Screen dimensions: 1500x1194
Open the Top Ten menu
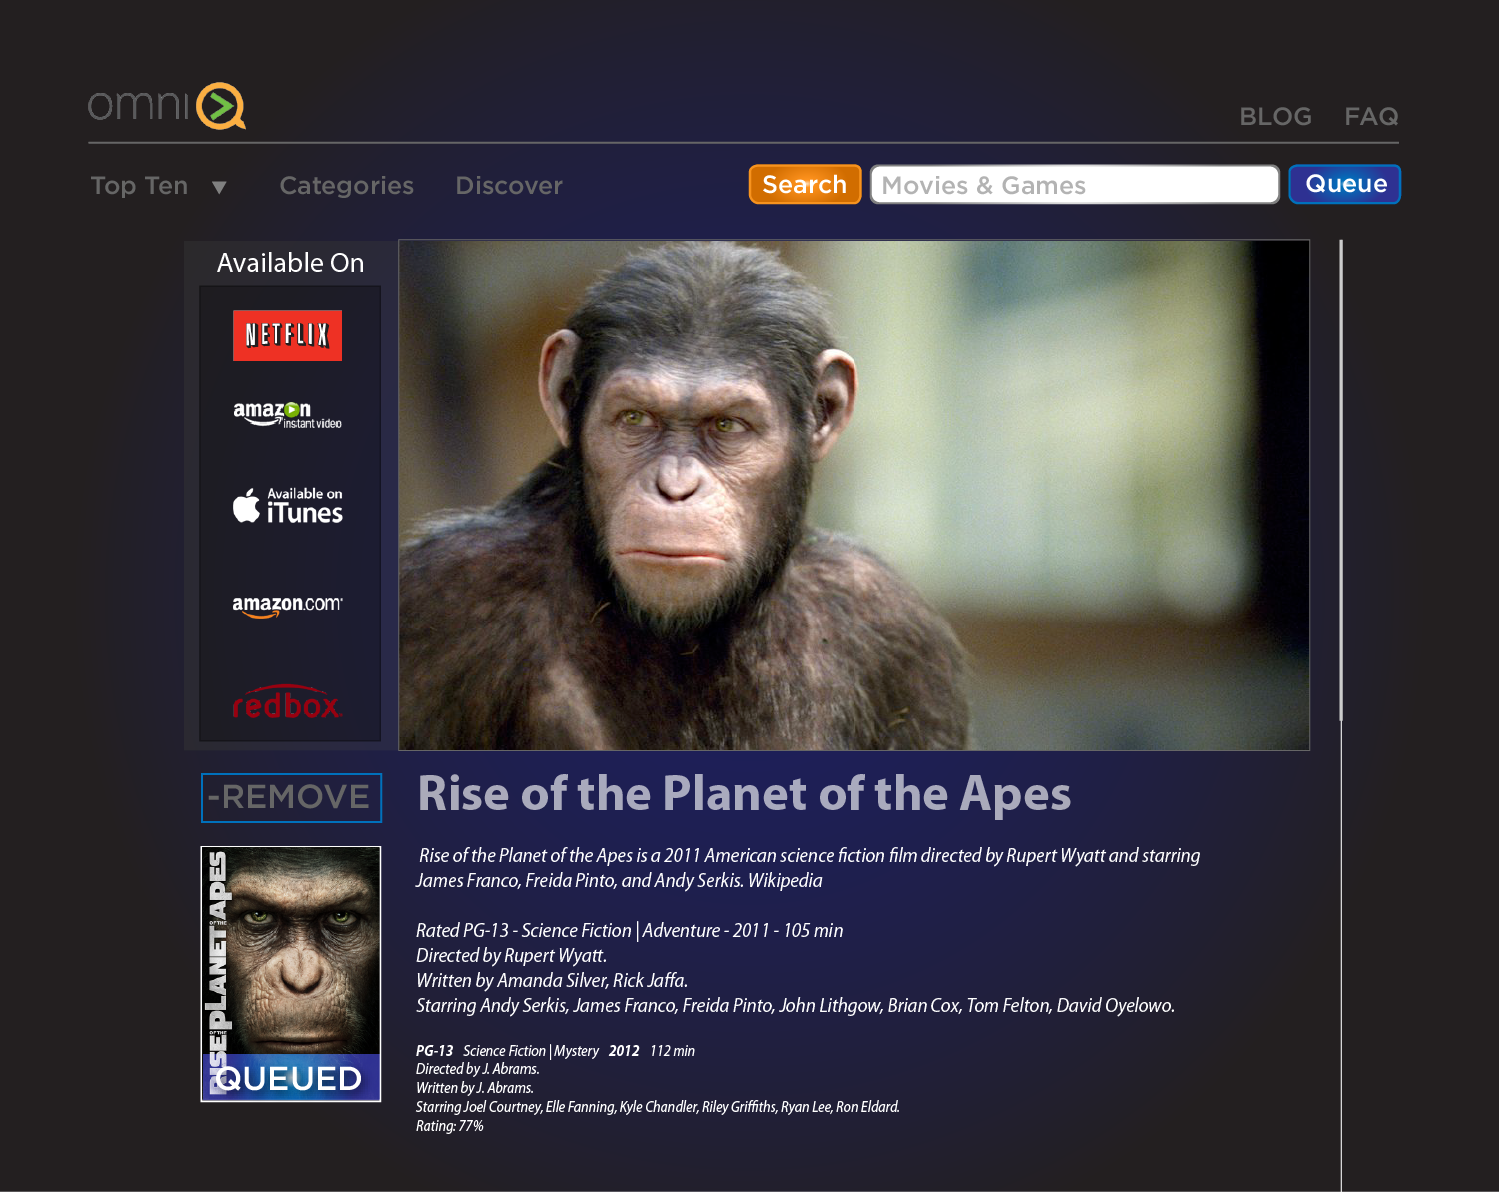pyautogui.click(x=140, y=186)
